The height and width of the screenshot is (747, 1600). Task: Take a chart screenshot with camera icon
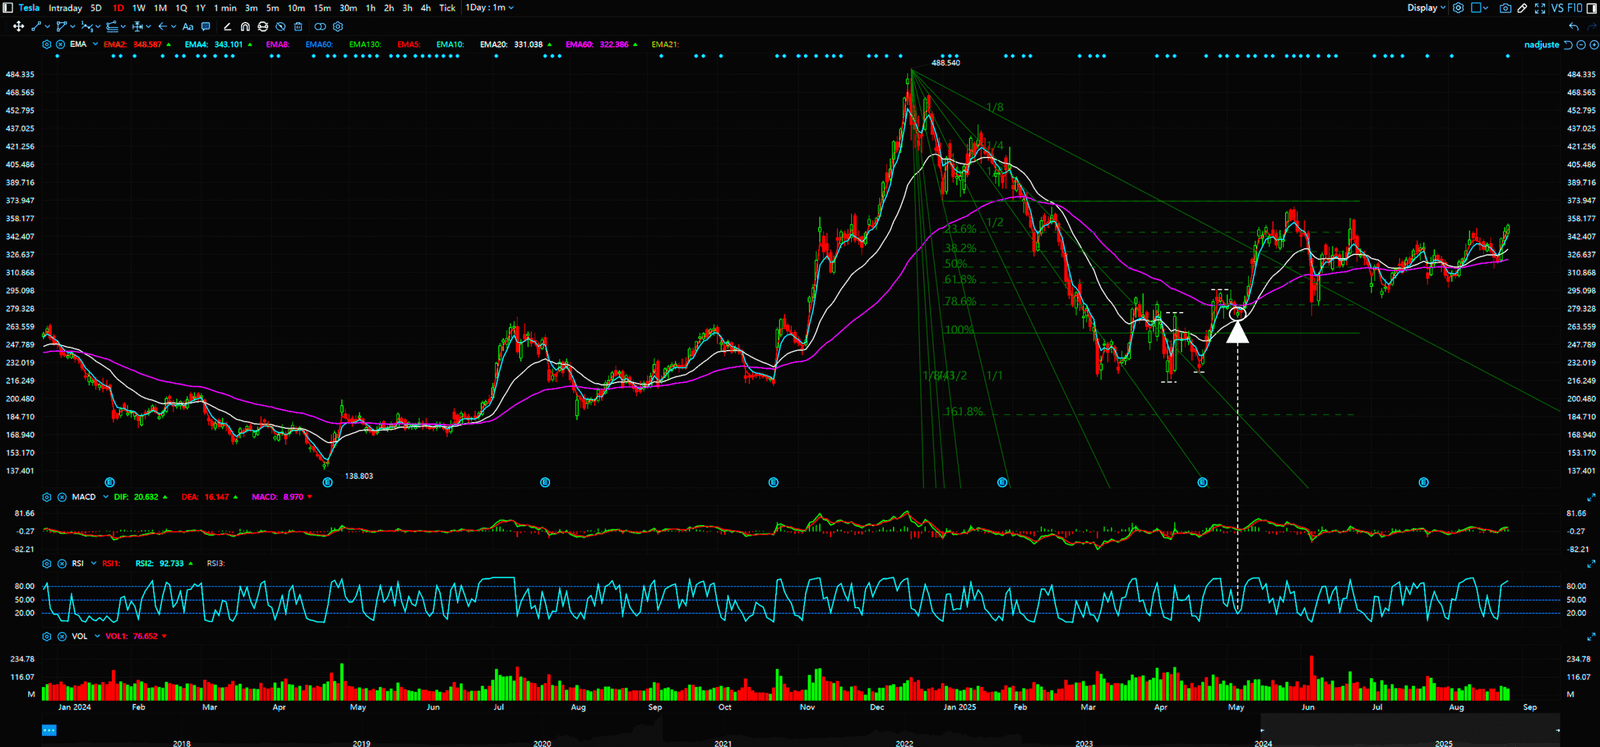pyautogui.click(x=1505, y=8)
